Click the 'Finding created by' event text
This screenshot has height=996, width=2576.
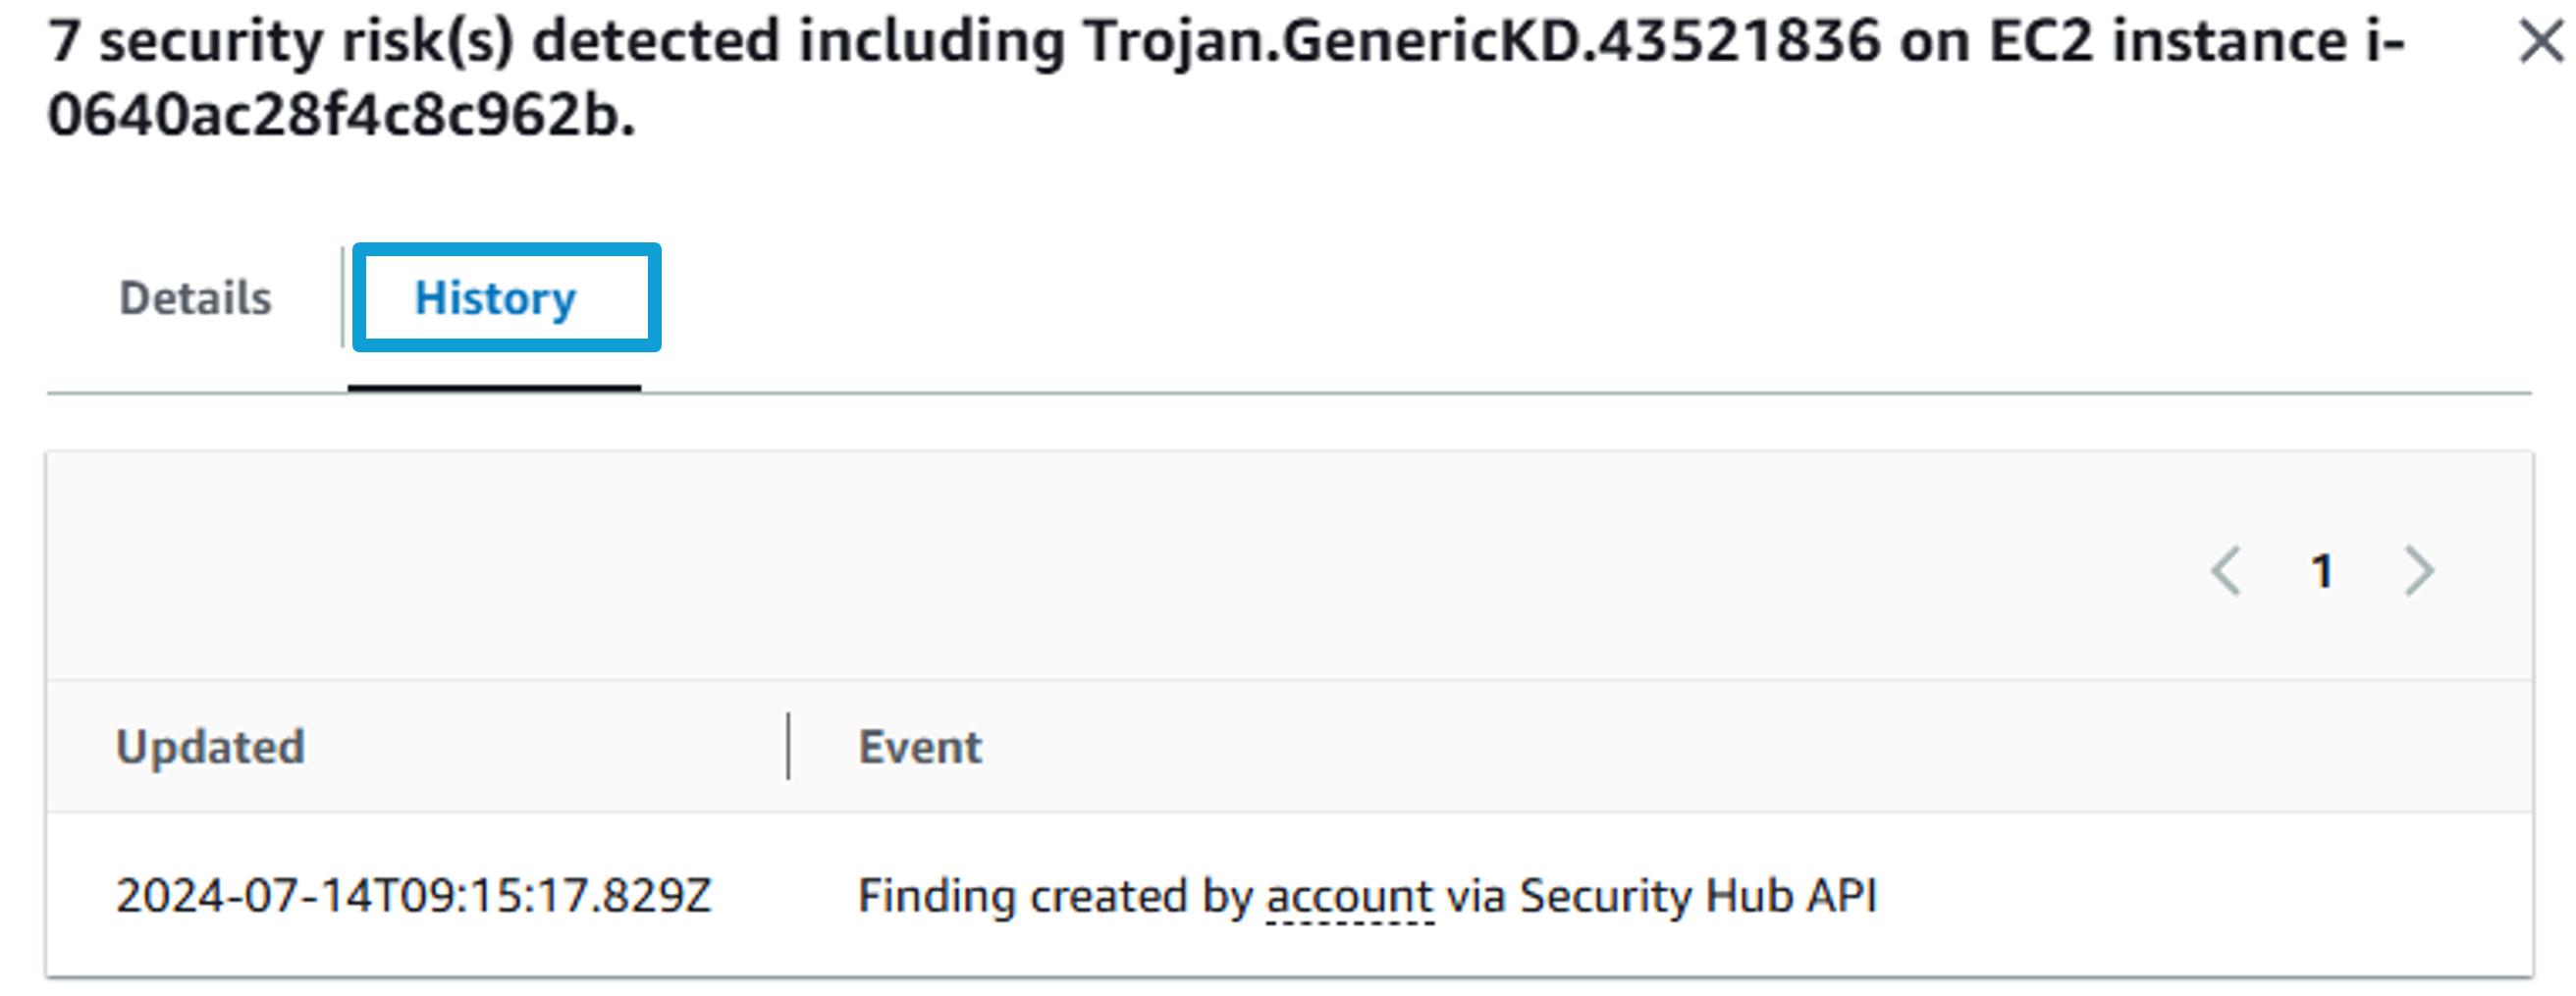pyautogui.click(x=1055, y=897)
